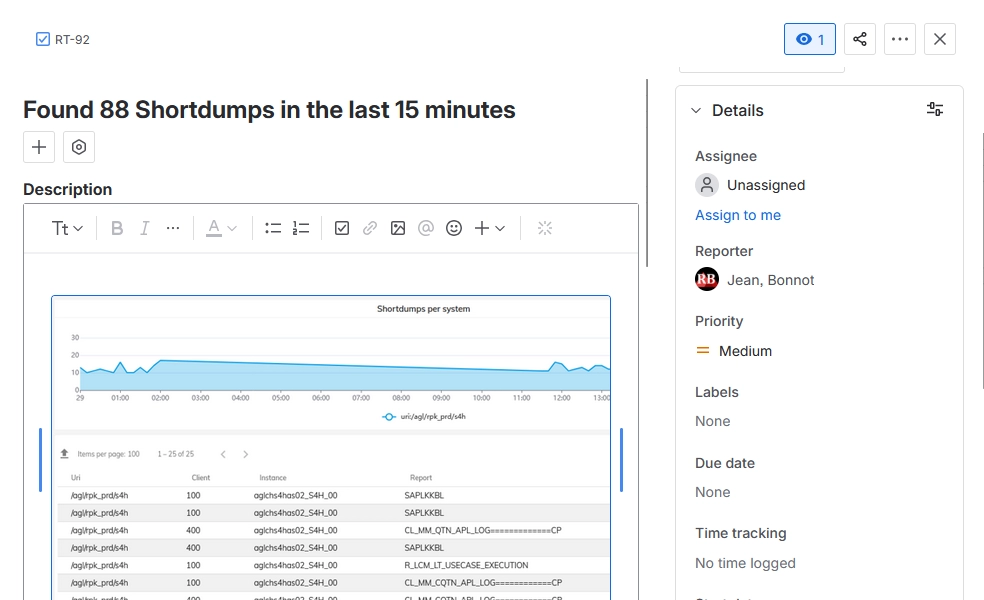Collapse the Details panel
The width and height of the screenshot is (984, 600).
696,110
